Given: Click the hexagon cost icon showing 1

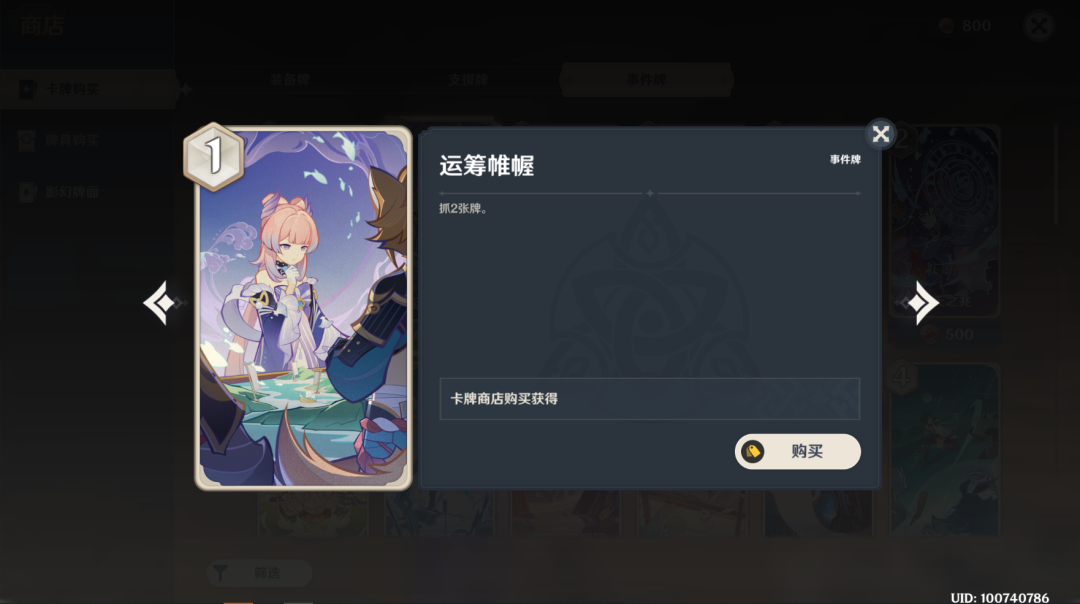Looking at the screenshot, I should tap(214, 156).
